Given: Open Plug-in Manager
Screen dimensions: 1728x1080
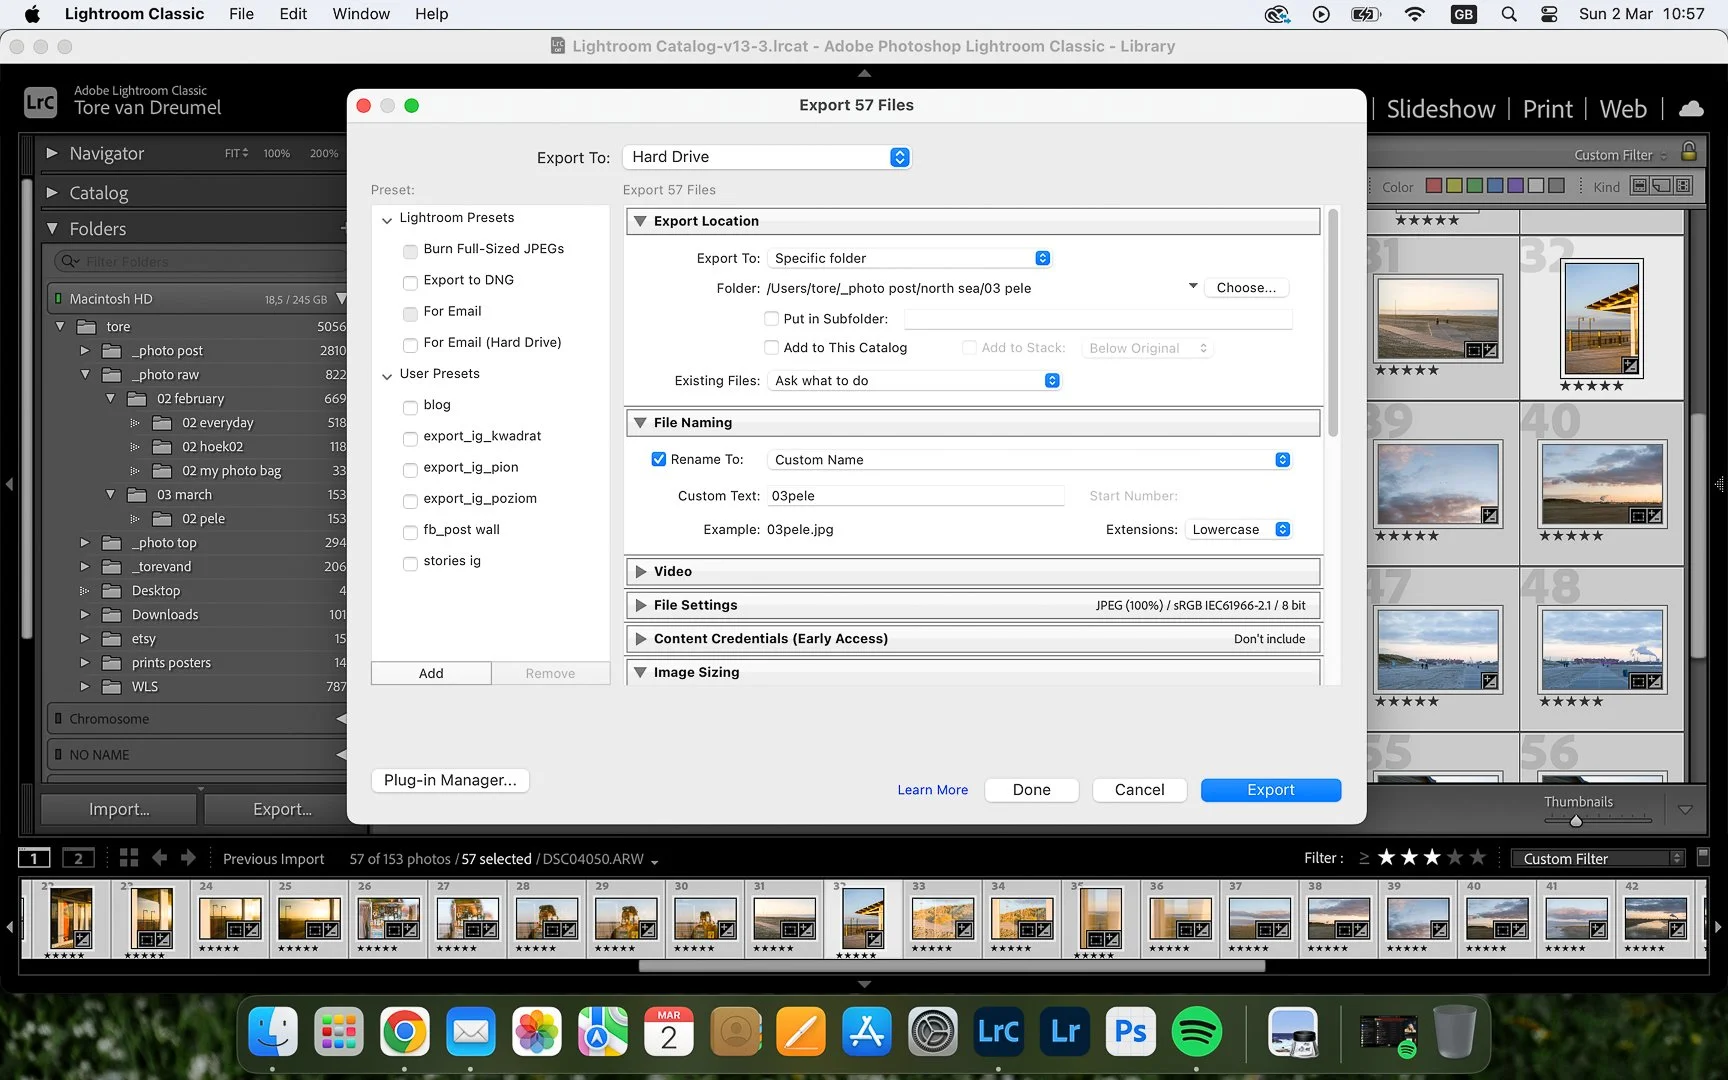Looking at the screenshot, I should [x=450, y=780].
